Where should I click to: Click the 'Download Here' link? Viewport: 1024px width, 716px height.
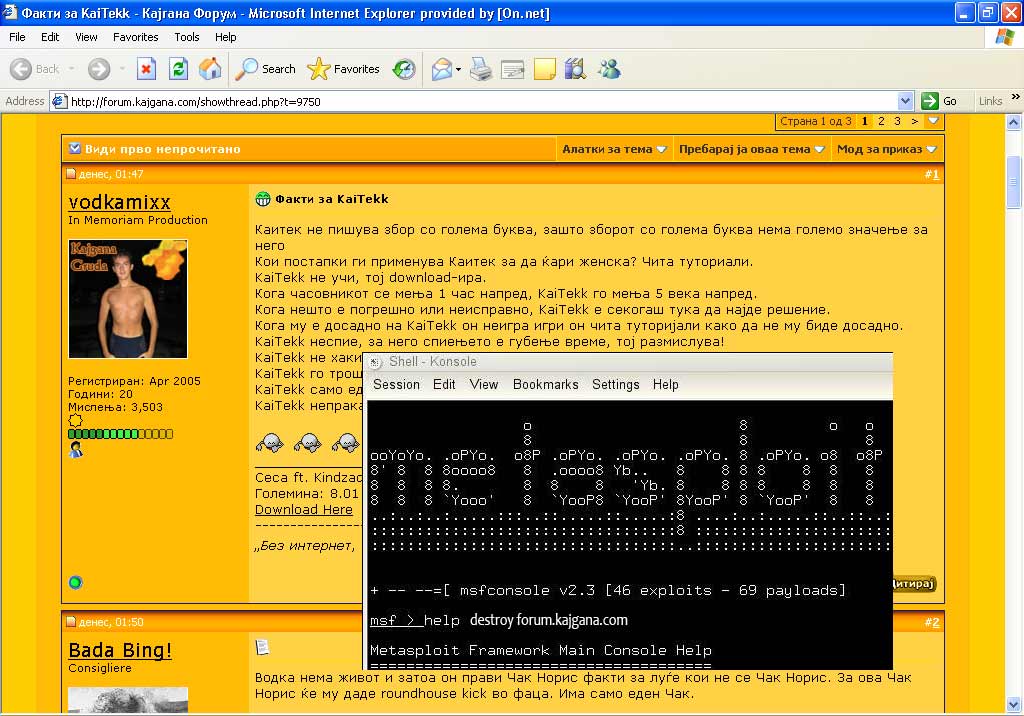click(303, 509)
